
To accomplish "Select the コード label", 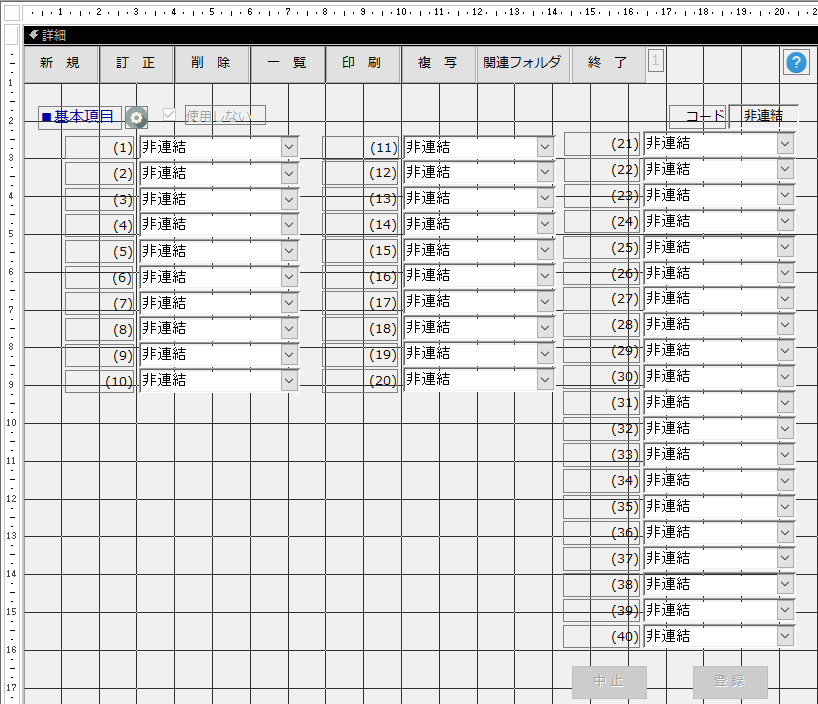I will 698,116.
